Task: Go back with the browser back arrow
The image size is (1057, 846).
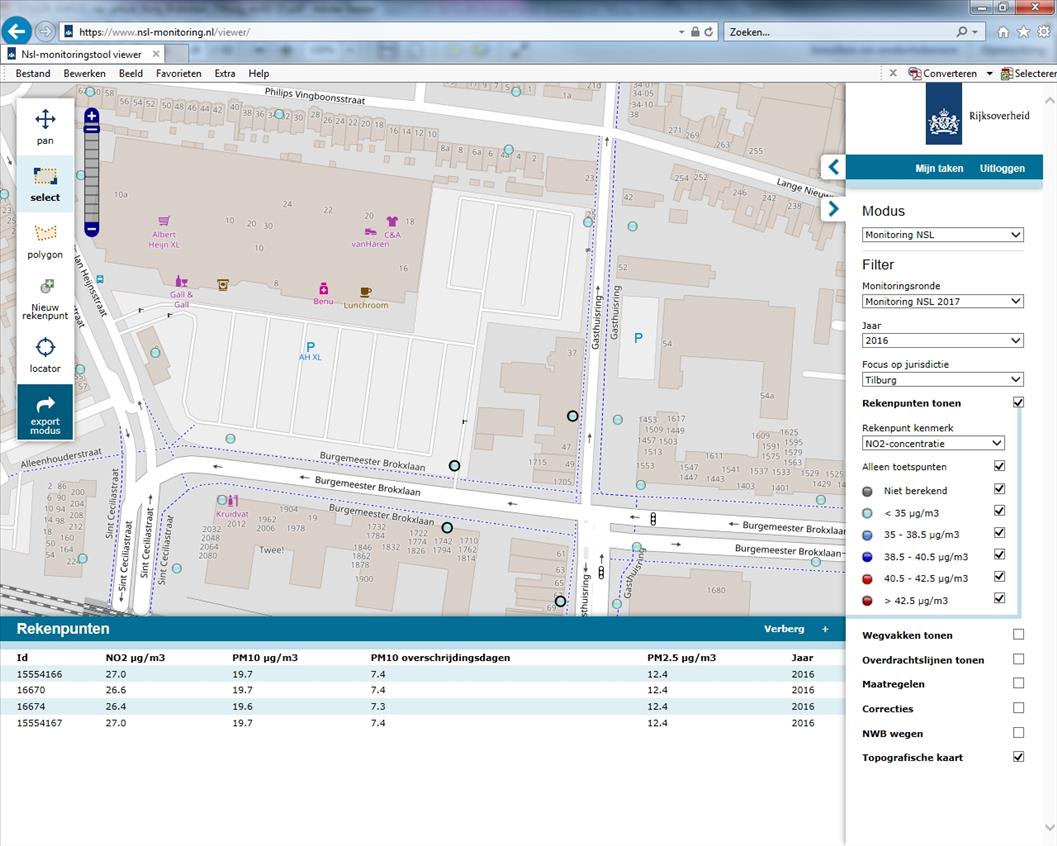Action: coord(17,31)
